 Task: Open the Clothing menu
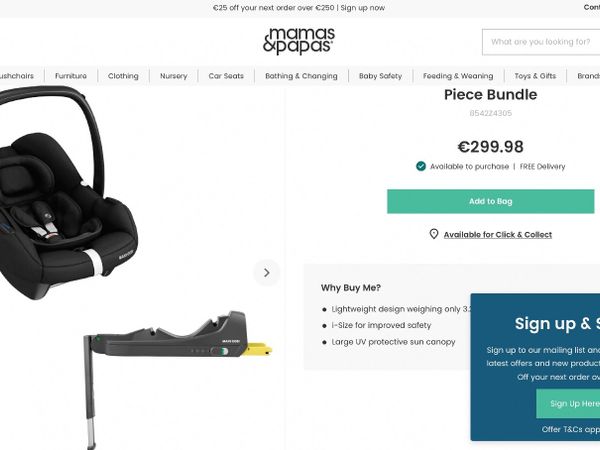123,76
